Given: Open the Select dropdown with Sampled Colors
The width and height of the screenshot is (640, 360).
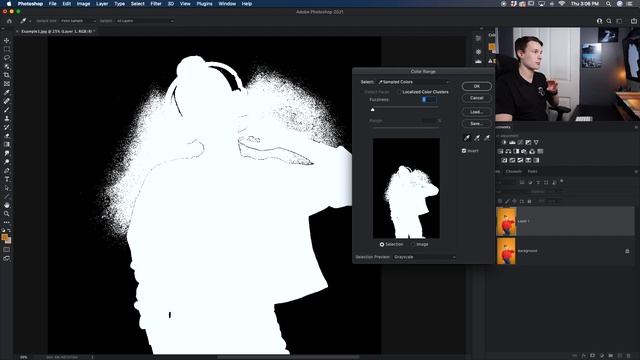Looking at the screenshot, I should pos(413,82).
